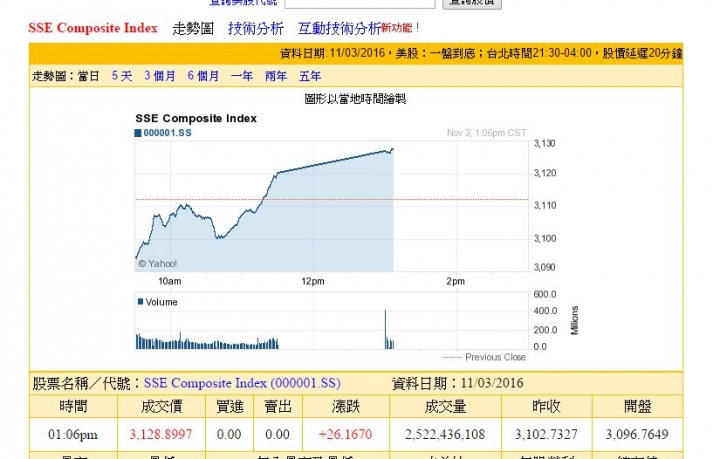Click the 買進 column header
The height and width of the screenshot is (459, 720).
(230, 406)
